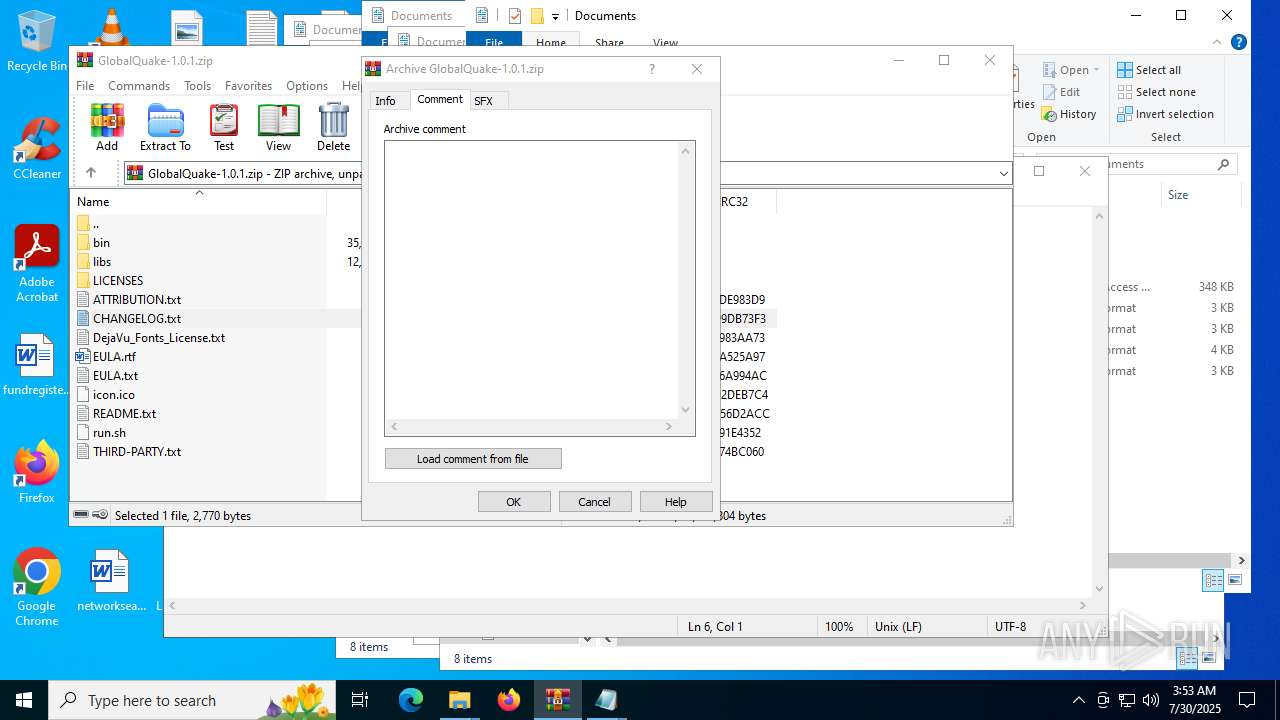1280x720 pixels.
Task: Click Microsoft Edge taskbar icon
Action: click(411, 700)
